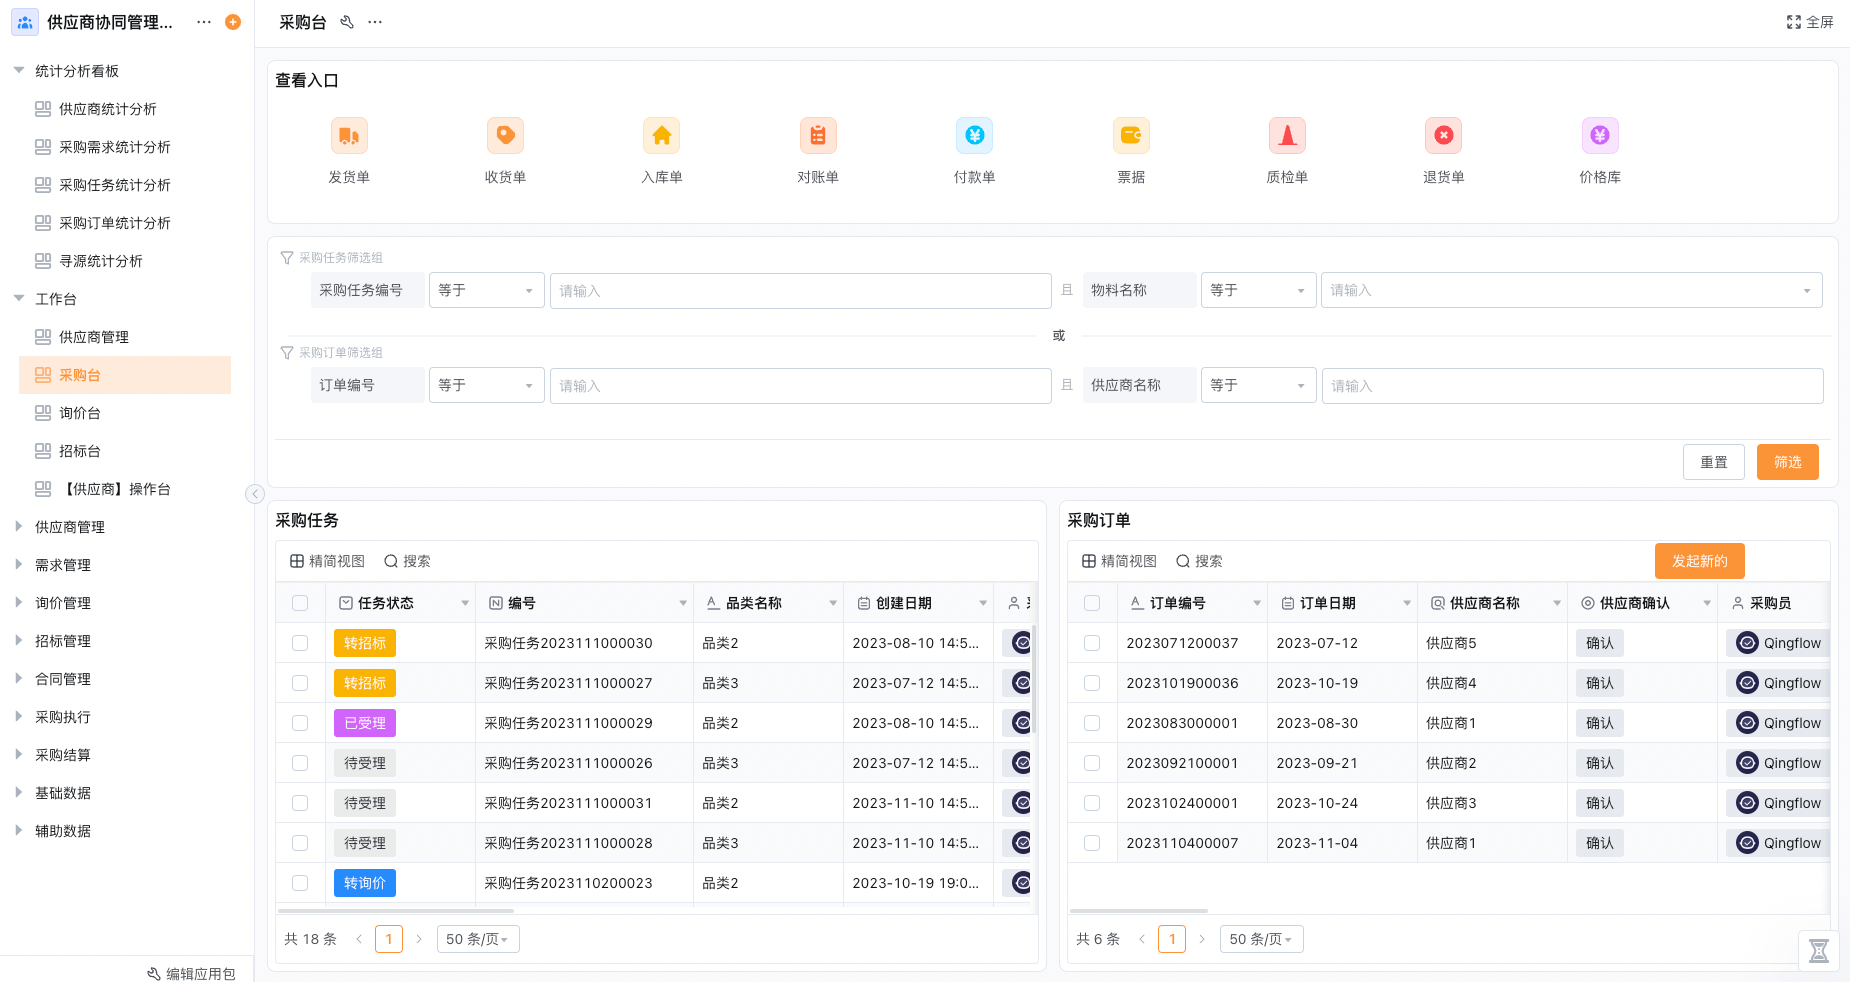Image resolution: width=1850 pixels, height=982 pixels.
Task: Check order row 2023110400007
Action: click(1092, 843)
